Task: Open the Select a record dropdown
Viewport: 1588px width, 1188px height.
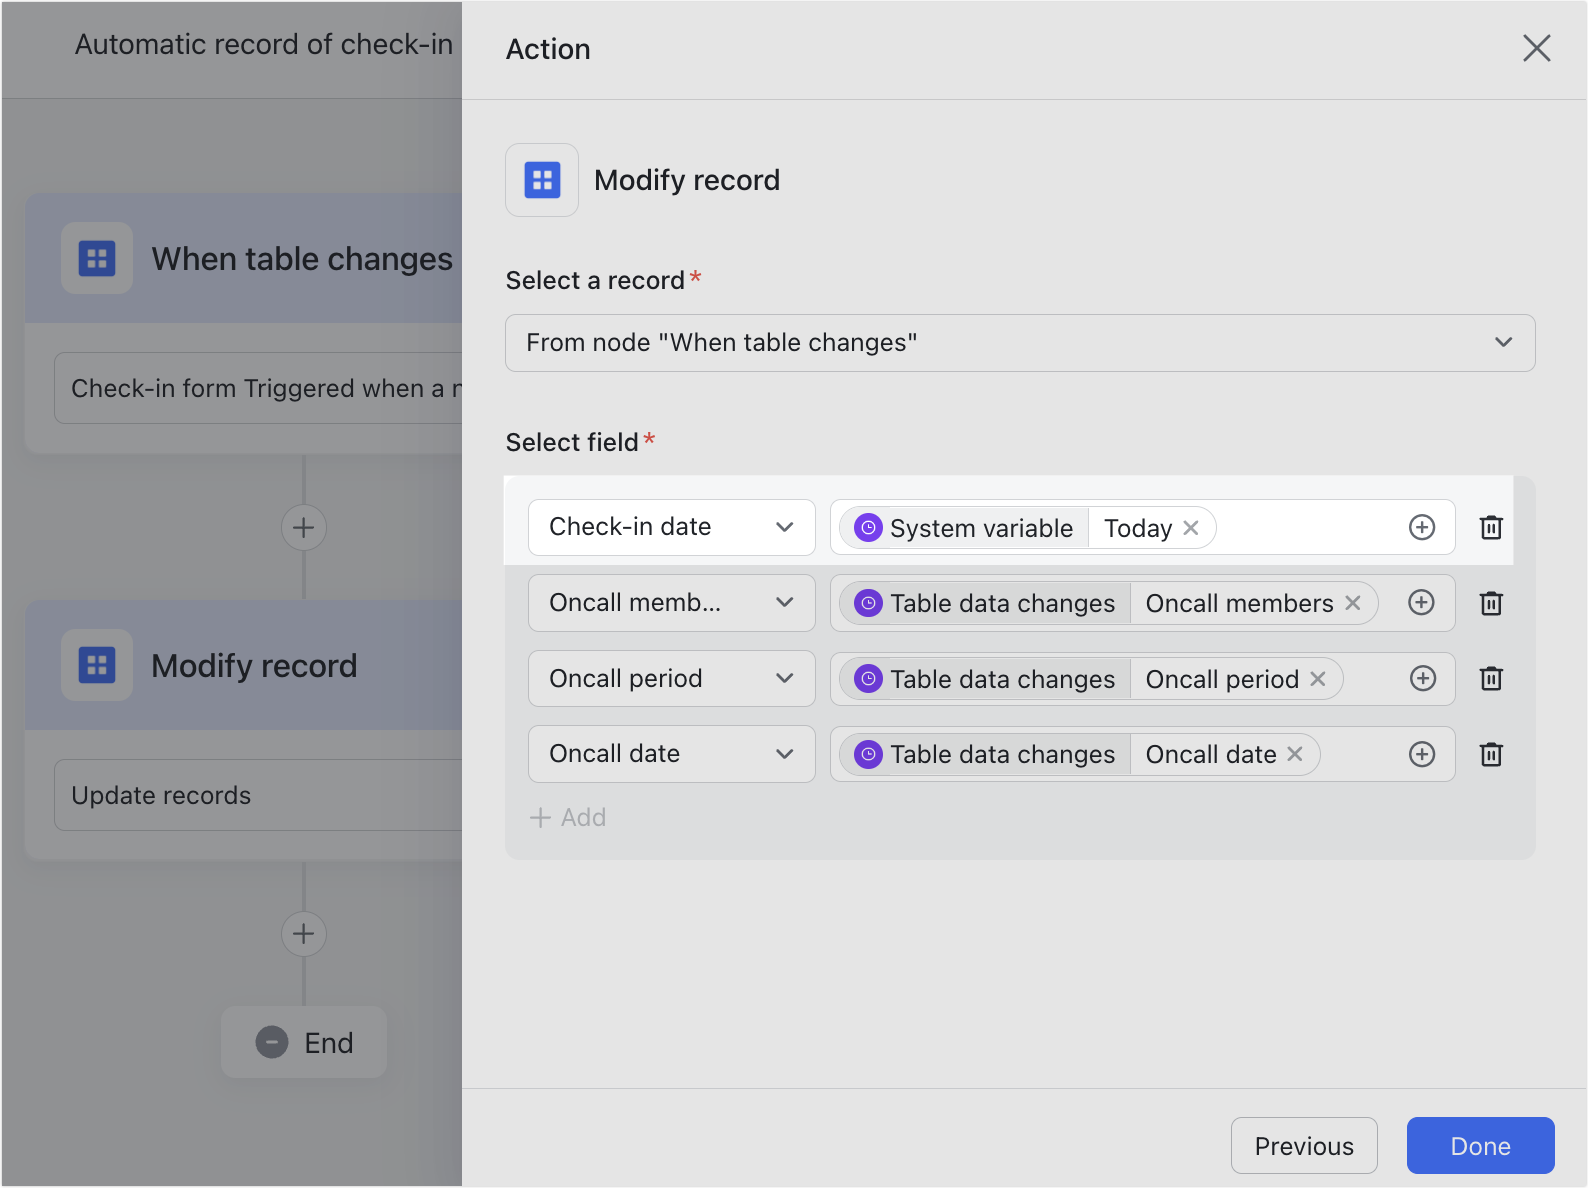Action: point(1020,343)
